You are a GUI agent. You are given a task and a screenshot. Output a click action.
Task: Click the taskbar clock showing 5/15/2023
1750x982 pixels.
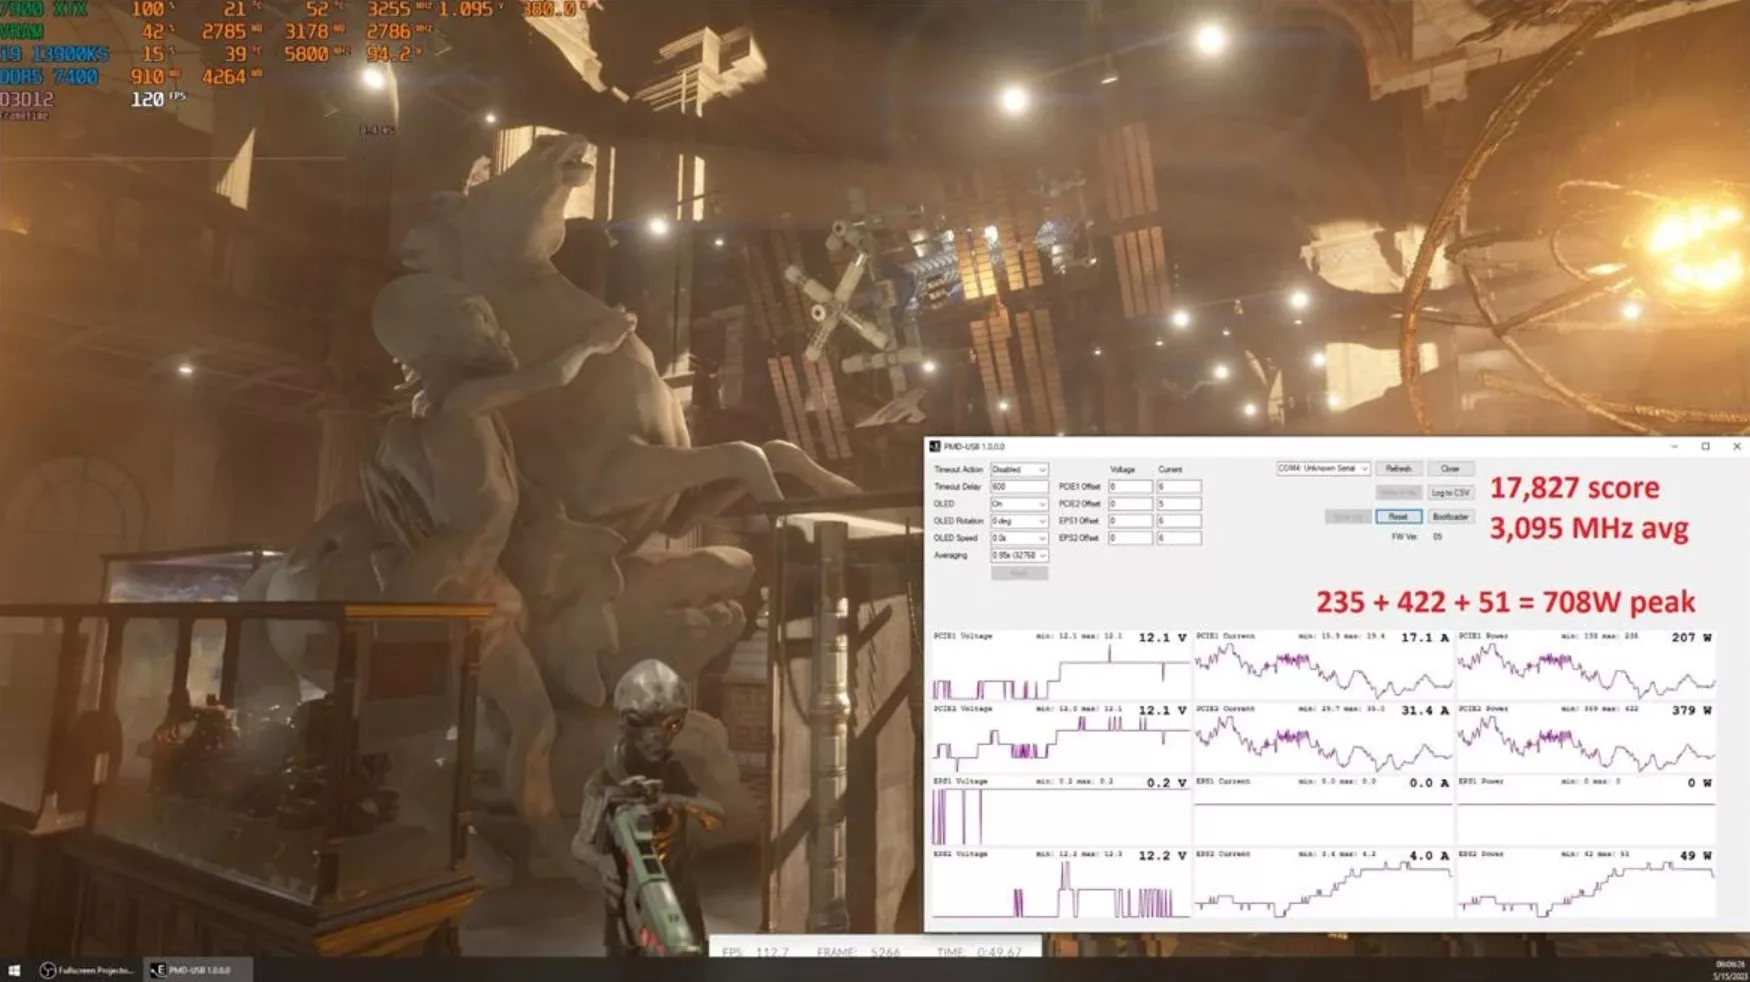pos(1722,970)
